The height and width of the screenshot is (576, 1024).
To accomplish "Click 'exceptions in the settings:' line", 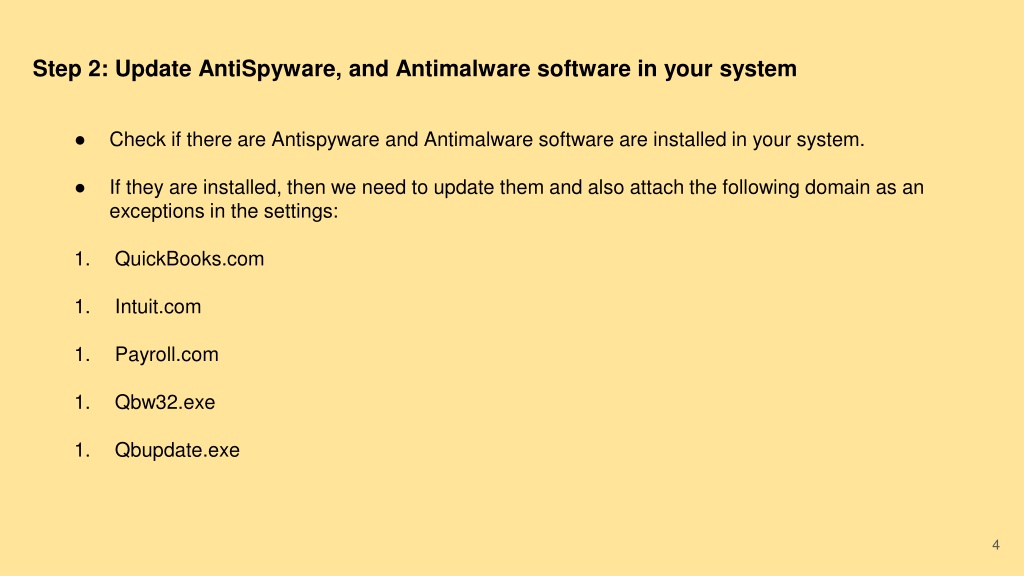I will [x=223, y=212].
